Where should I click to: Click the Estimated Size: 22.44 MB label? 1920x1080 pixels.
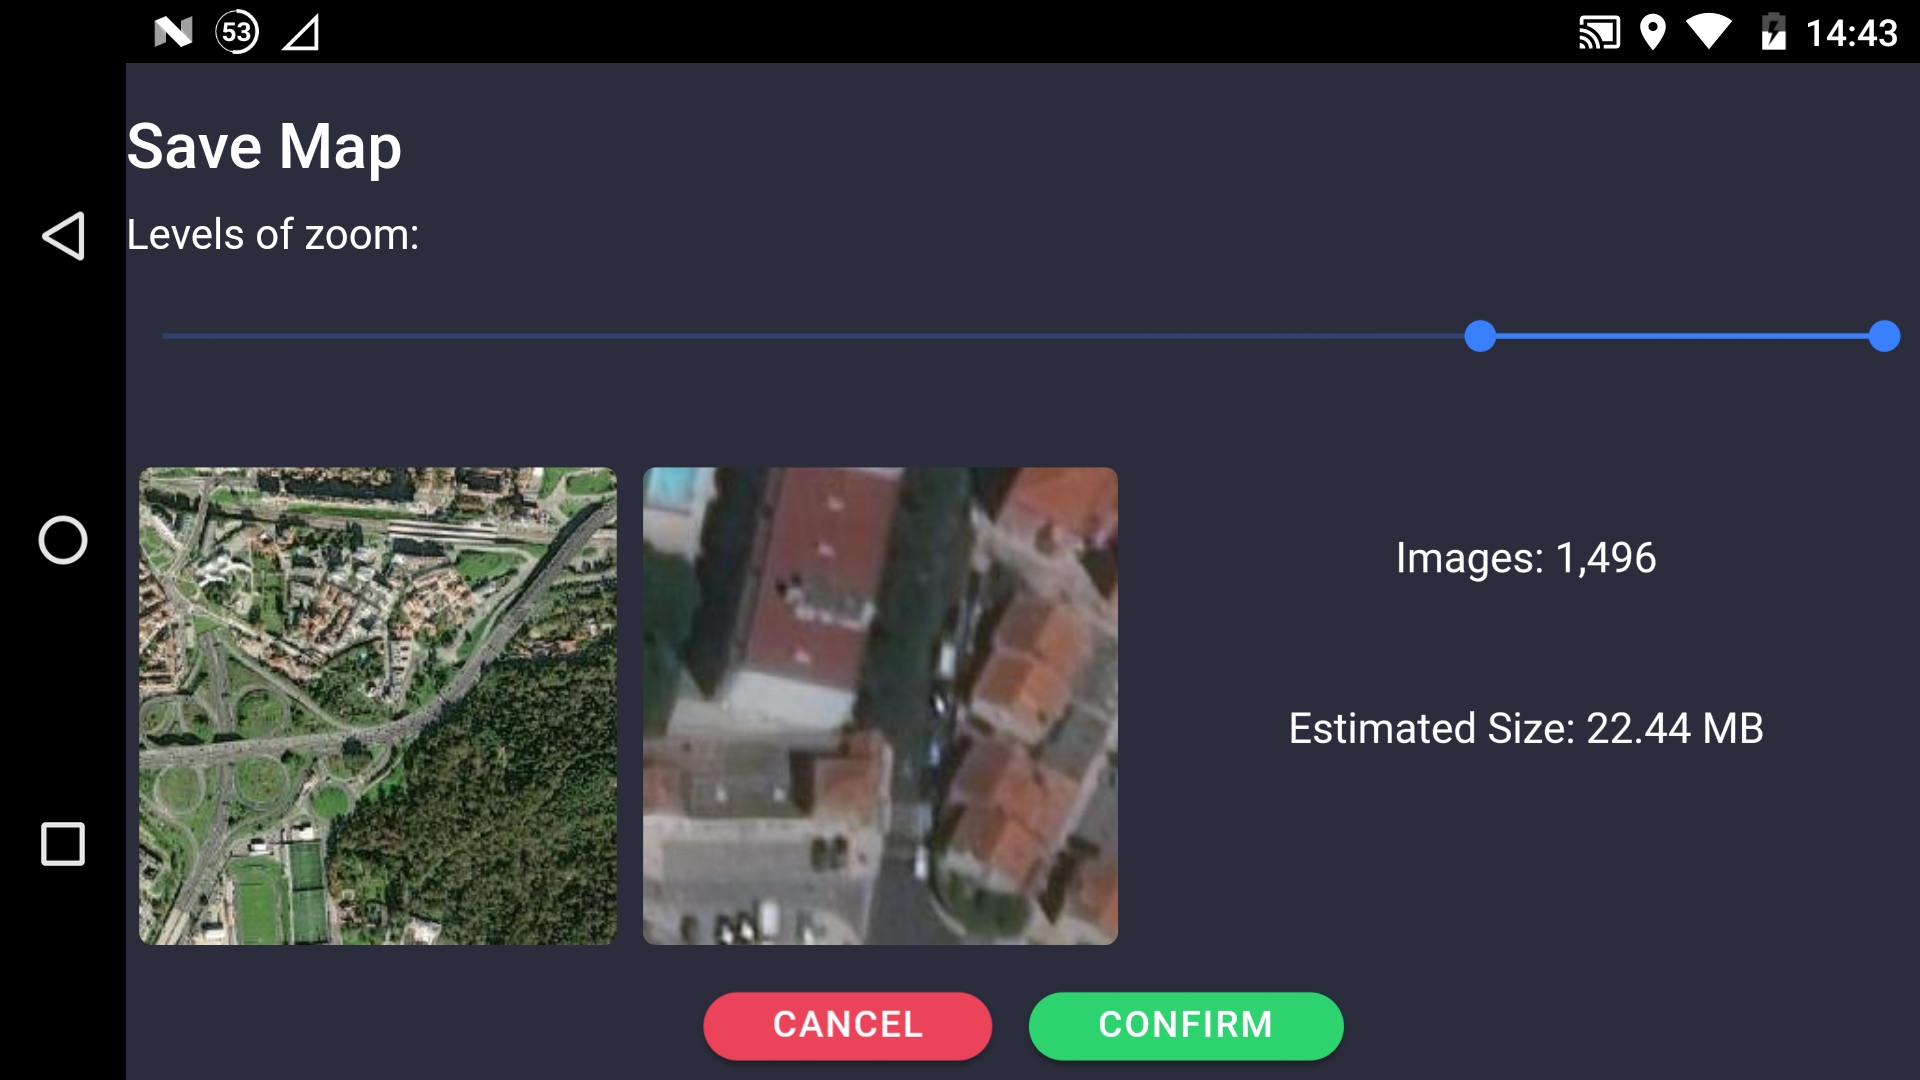(x=1526, y=729)
